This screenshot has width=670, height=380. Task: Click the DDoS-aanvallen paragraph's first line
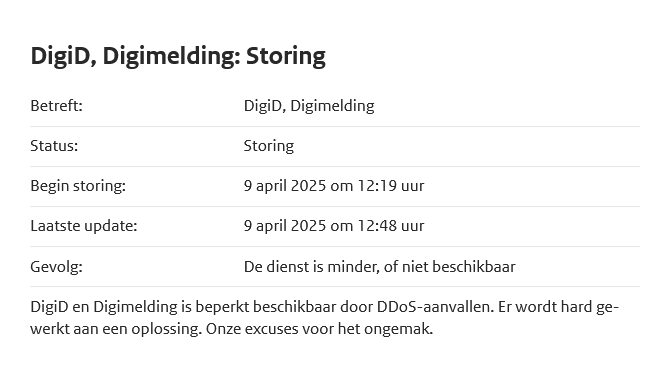(x=325, y=307)
